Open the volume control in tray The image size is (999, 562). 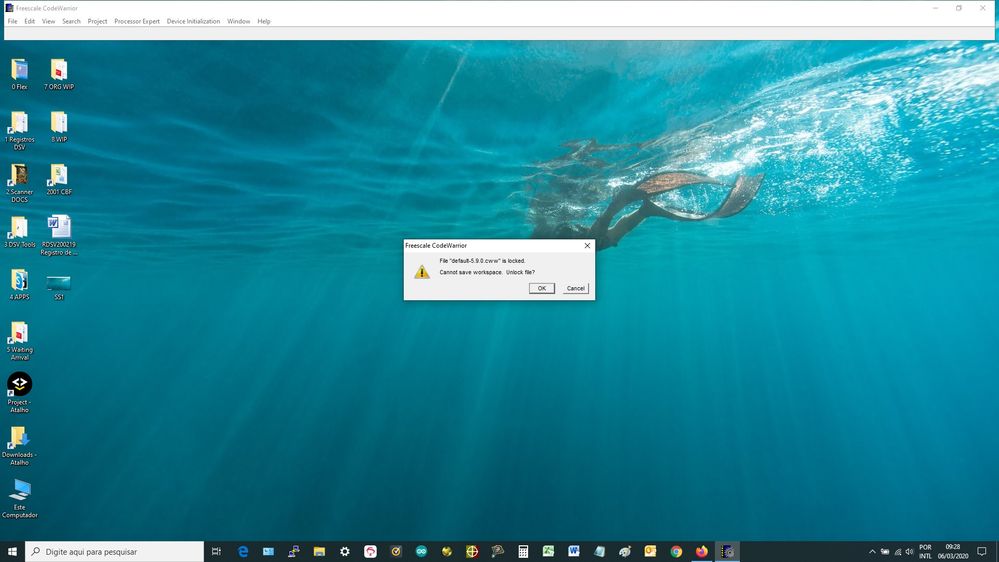(909, 552)
